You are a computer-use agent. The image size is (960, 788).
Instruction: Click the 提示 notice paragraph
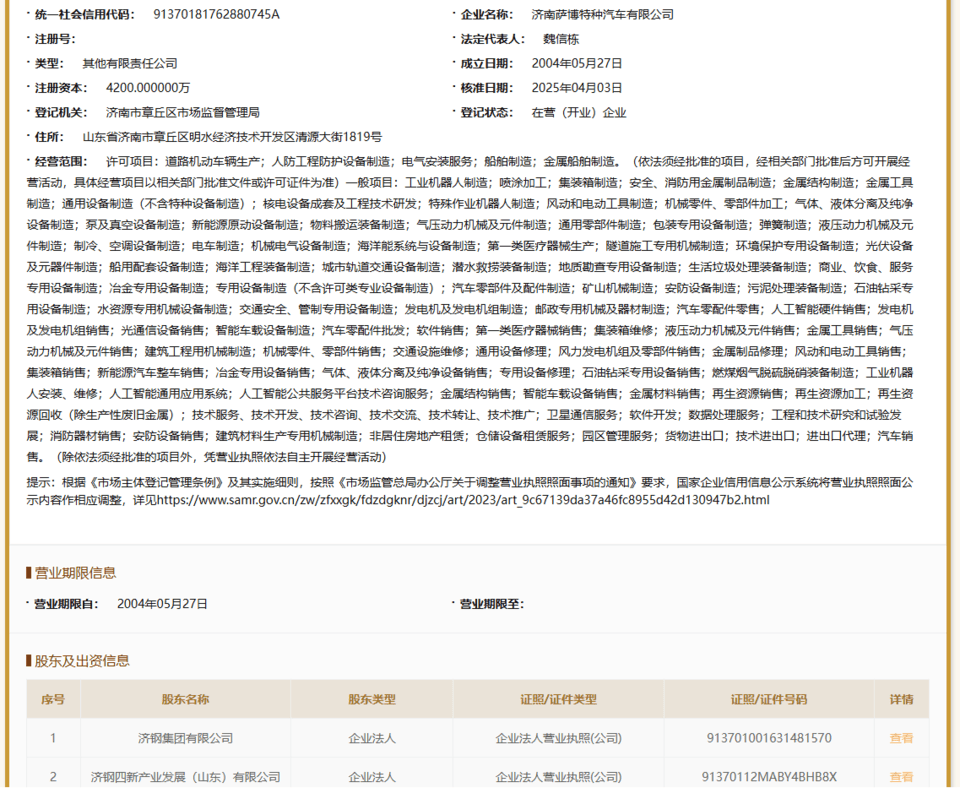click(x=470, y=491)
